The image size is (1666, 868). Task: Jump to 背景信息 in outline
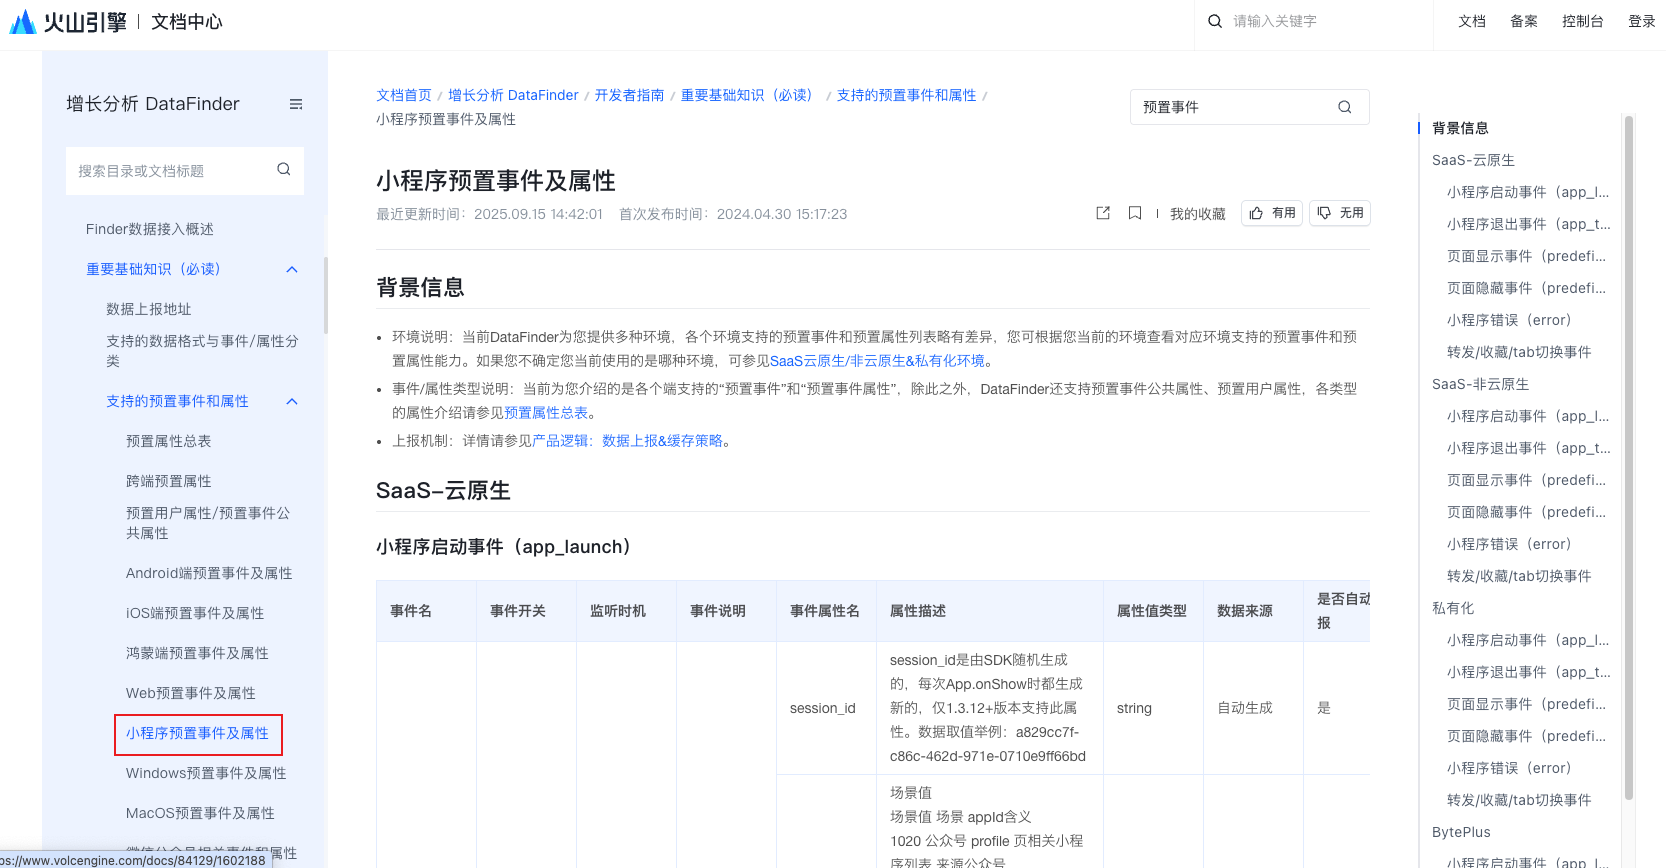[1460, 128]
